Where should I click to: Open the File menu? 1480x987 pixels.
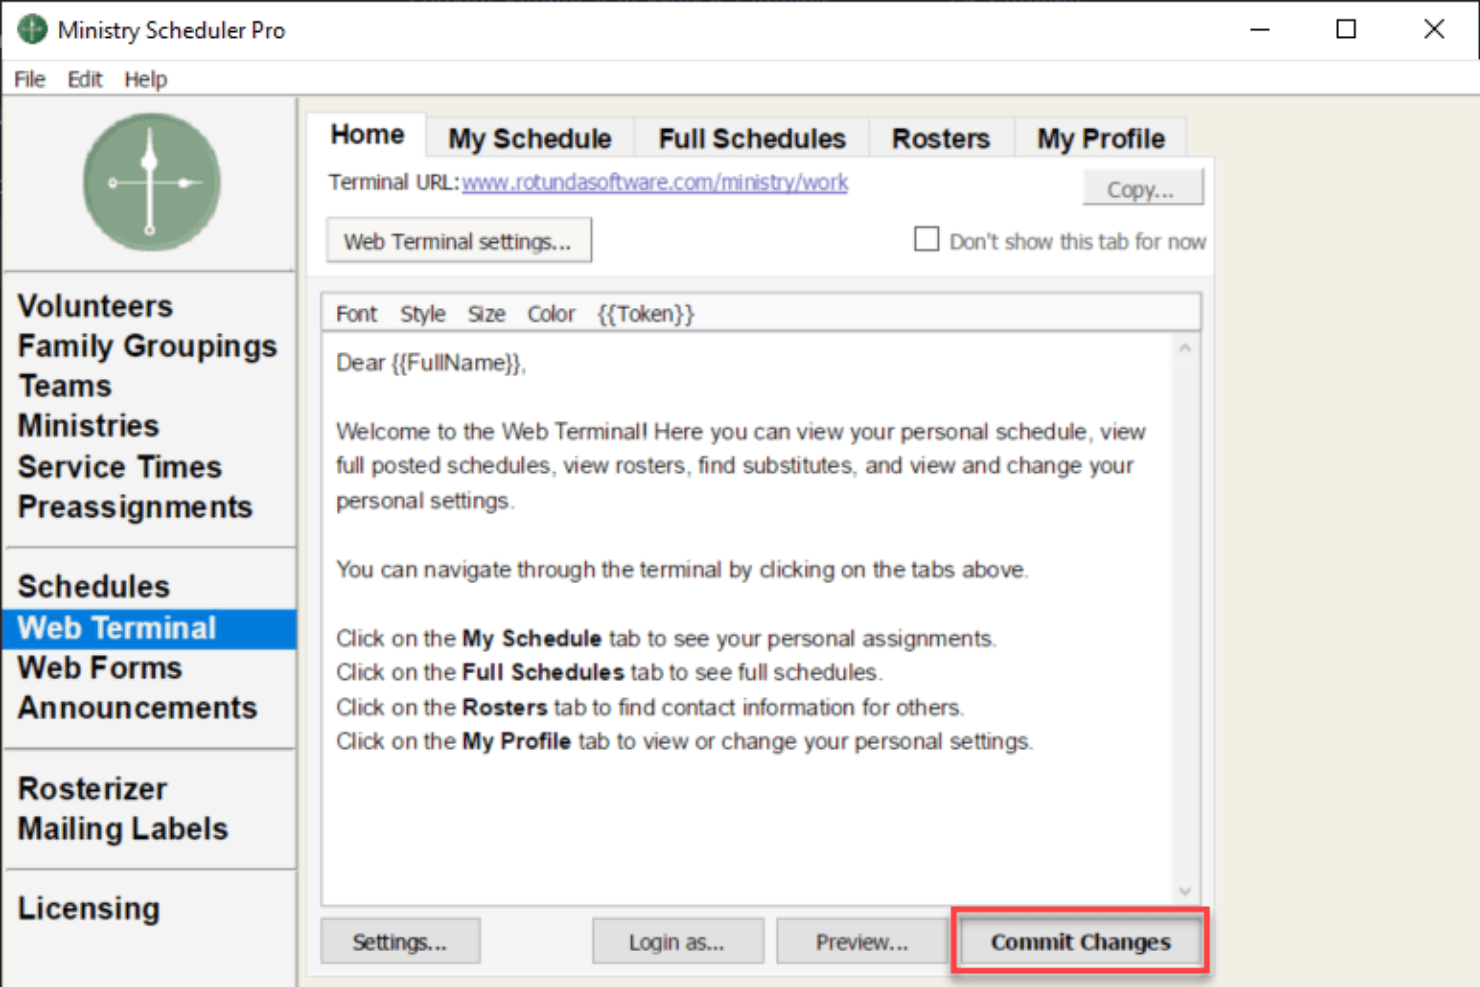(30, 79)
